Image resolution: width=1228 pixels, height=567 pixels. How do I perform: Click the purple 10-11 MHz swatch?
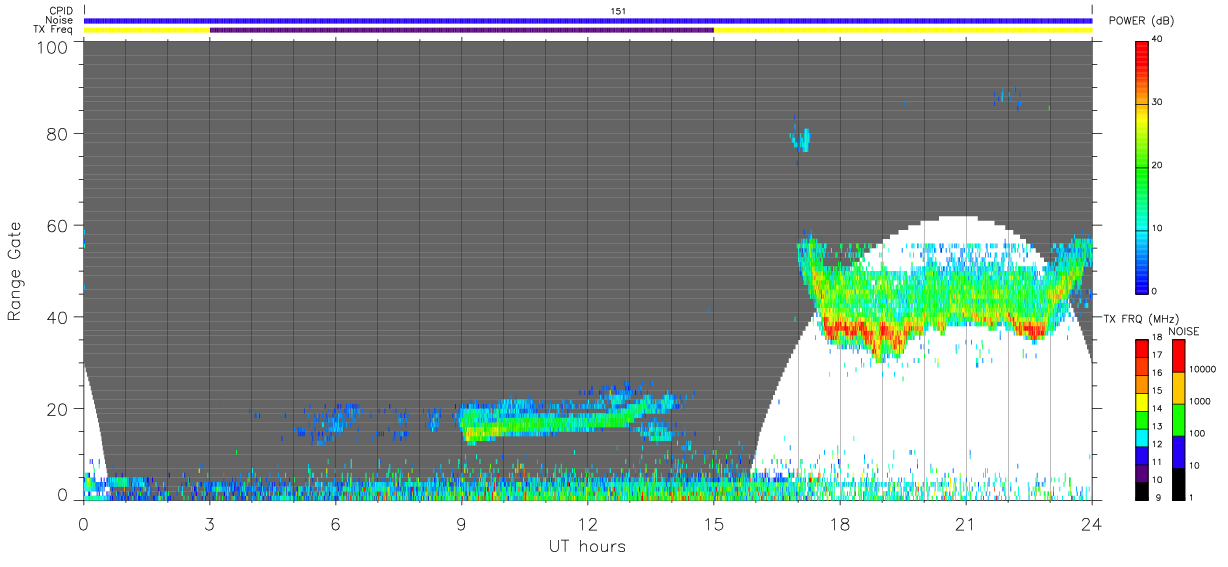[x=1142, y=473]
